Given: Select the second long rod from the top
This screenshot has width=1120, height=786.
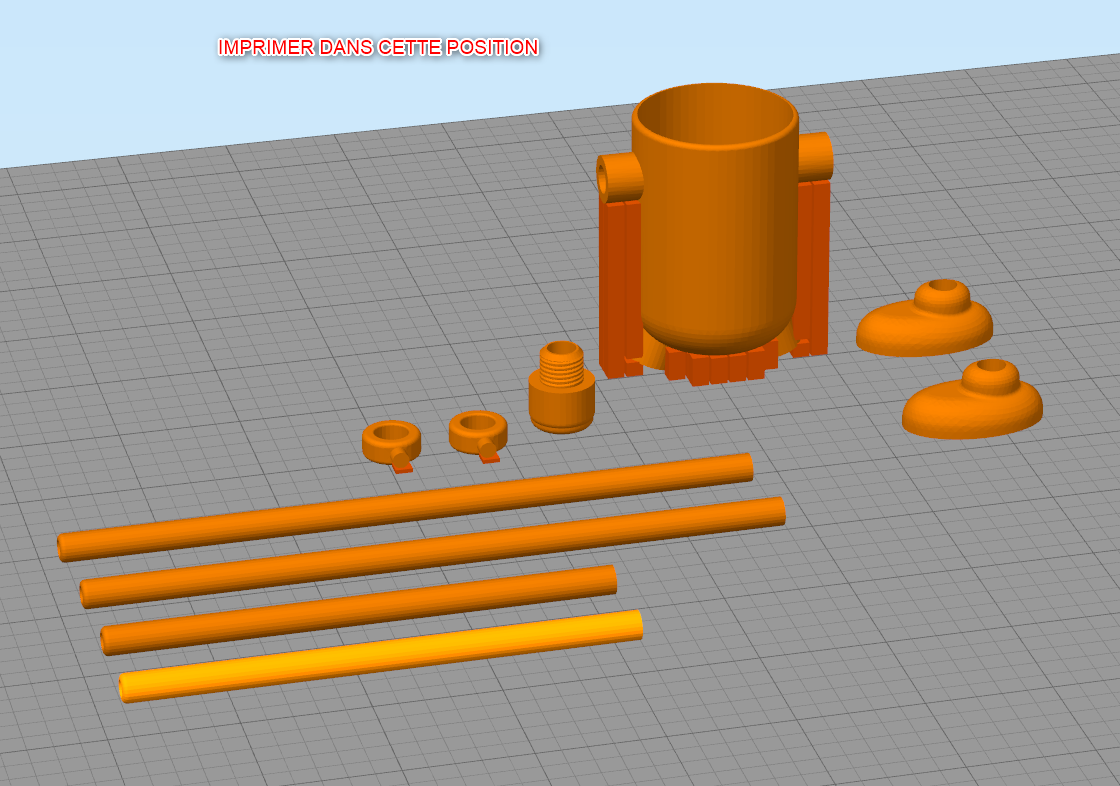Looking at the screenshot, I should tap(432, 552).
